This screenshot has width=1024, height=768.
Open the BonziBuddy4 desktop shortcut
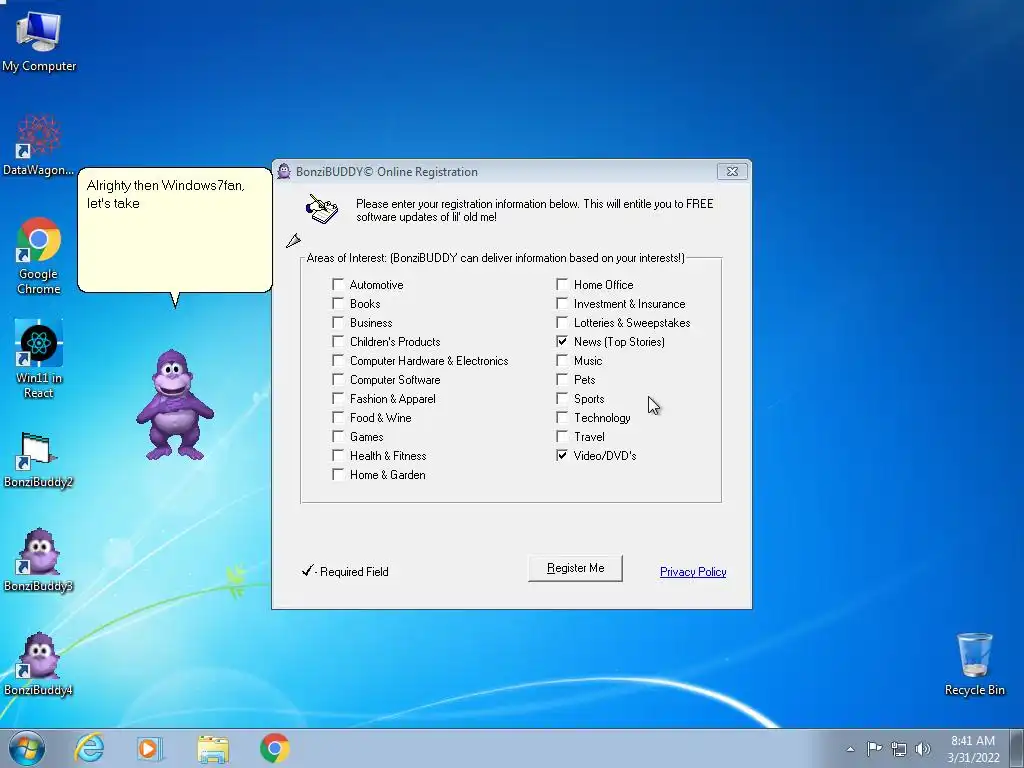click(39, 664)
